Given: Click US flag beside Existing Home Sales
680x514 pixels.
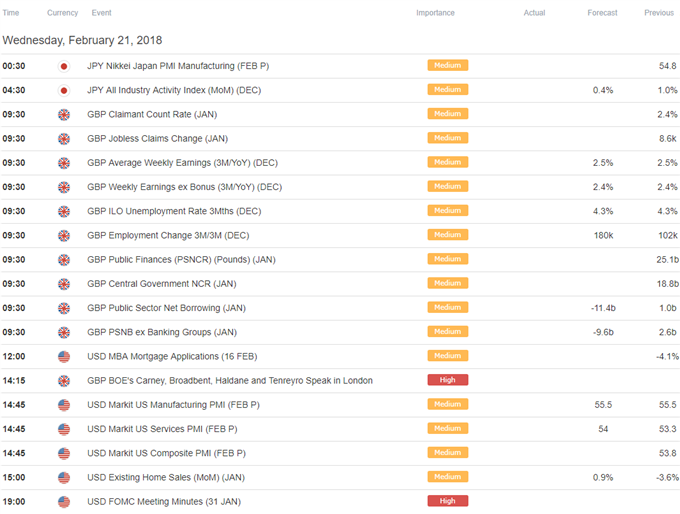Looking at the screenshot, I should (64, 478).
